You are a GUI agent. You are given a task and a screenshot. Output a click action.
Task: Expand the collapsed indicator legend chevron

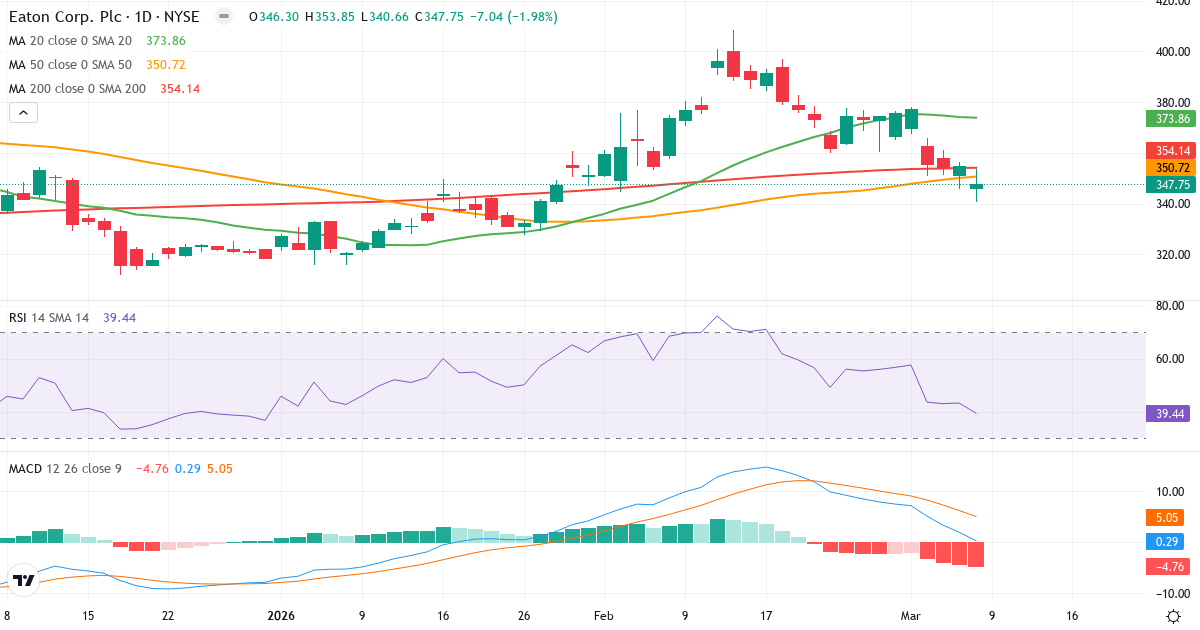(x=23, y=112)
